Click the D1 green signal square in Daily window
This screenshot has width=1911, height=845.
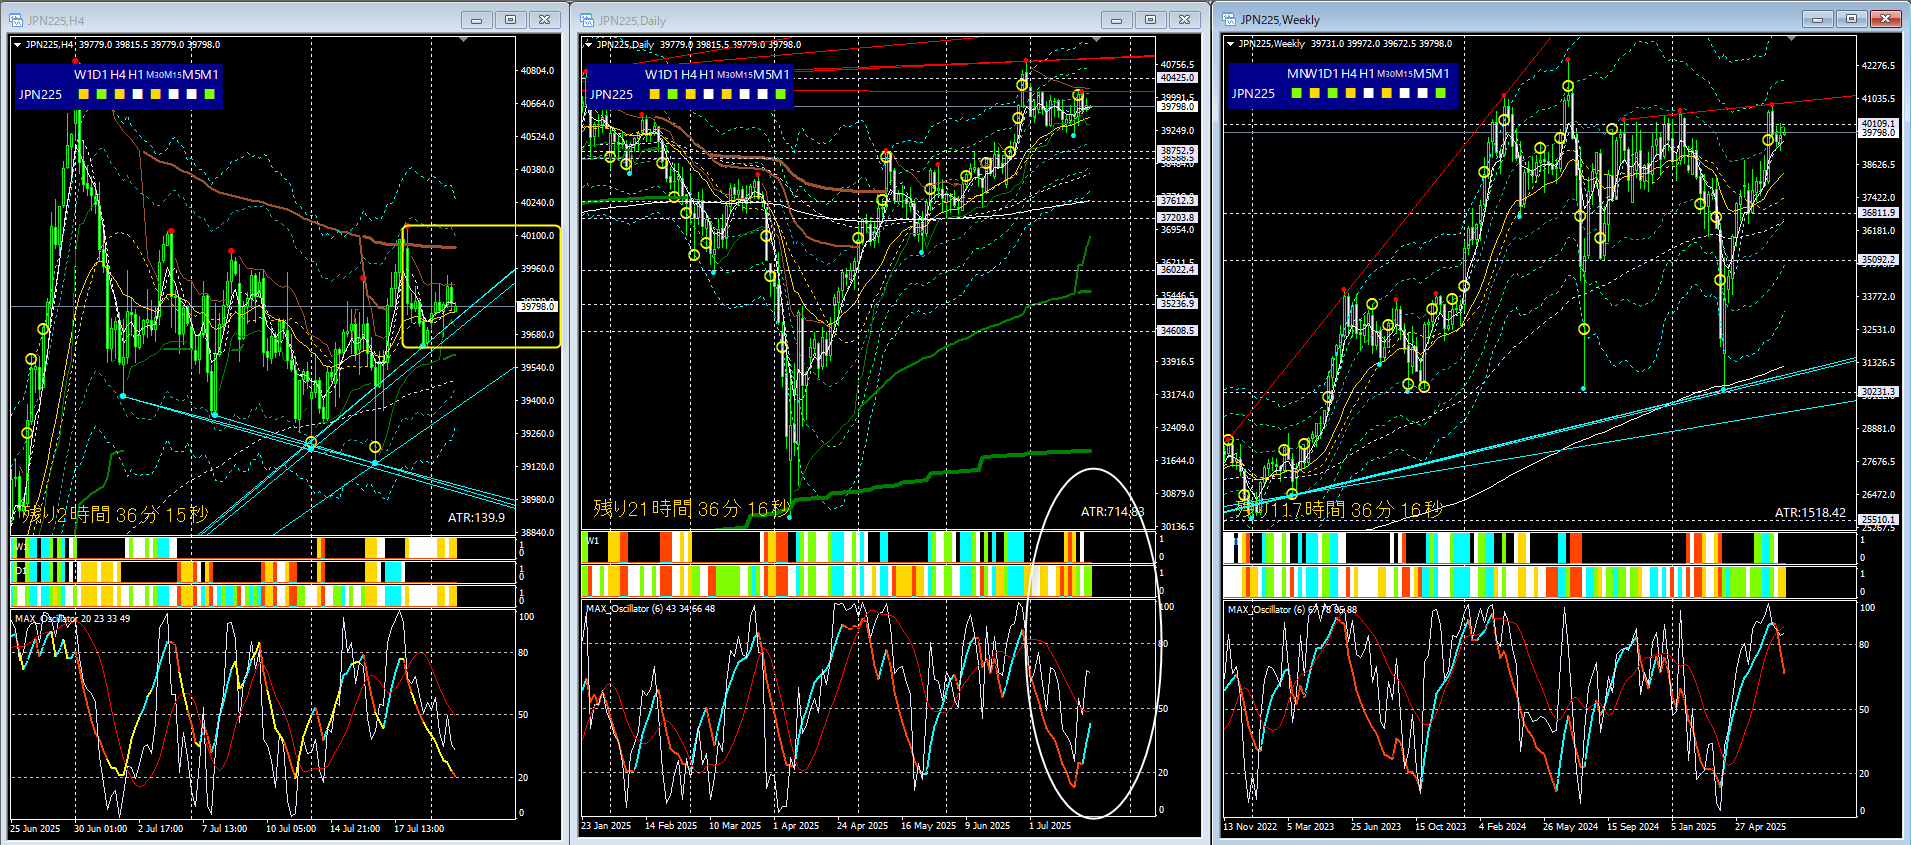pos(673,94)
